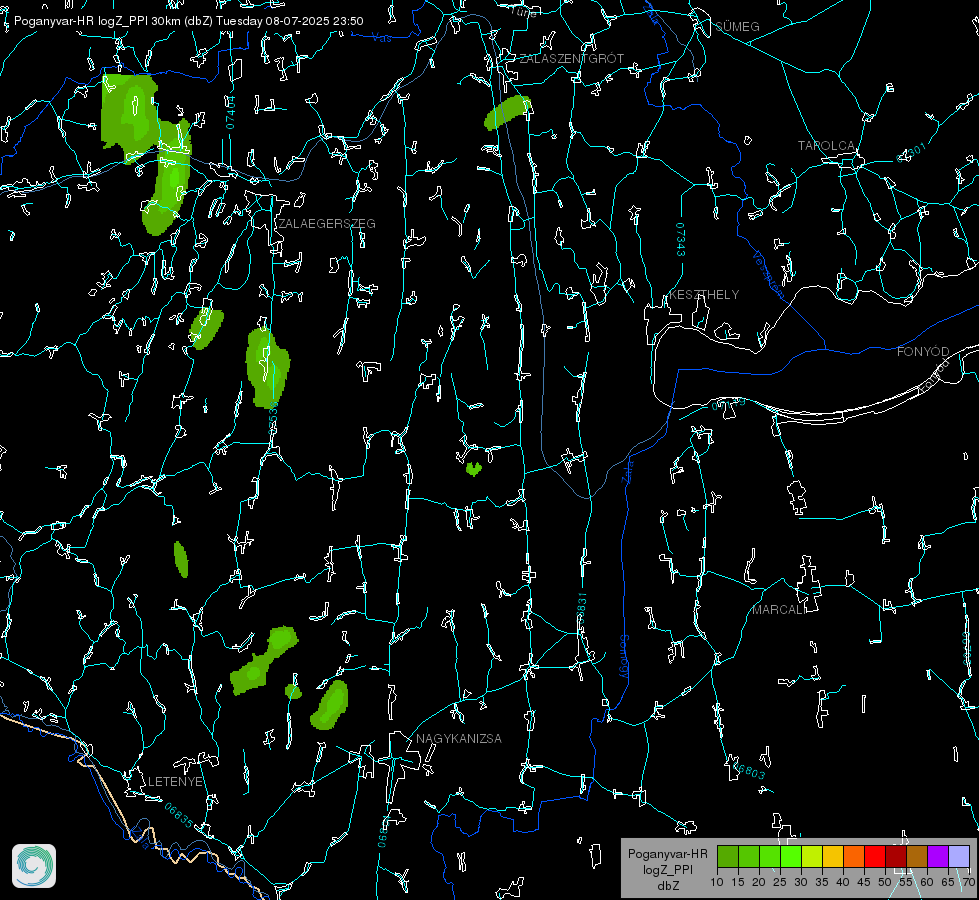Select the 25-30 dBZ bright green swatch

point(791,857)
